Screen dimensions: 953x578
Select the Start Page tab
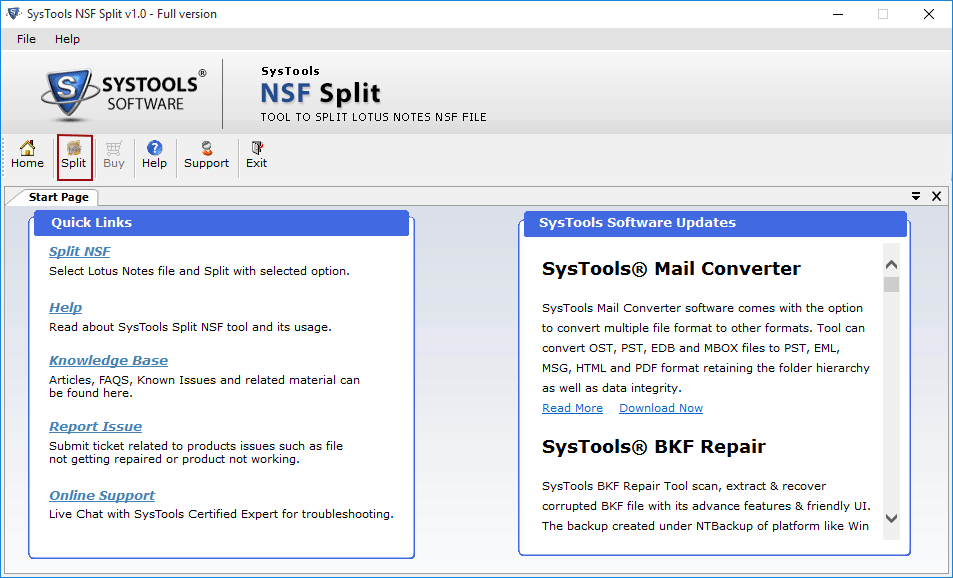[57, 196]
